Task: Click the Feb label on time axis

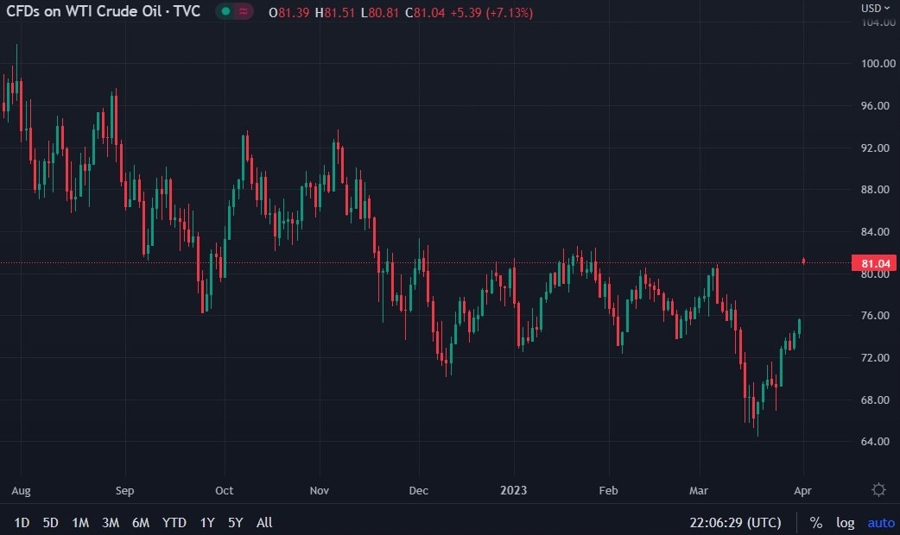Action: click(x=608, y=491)
